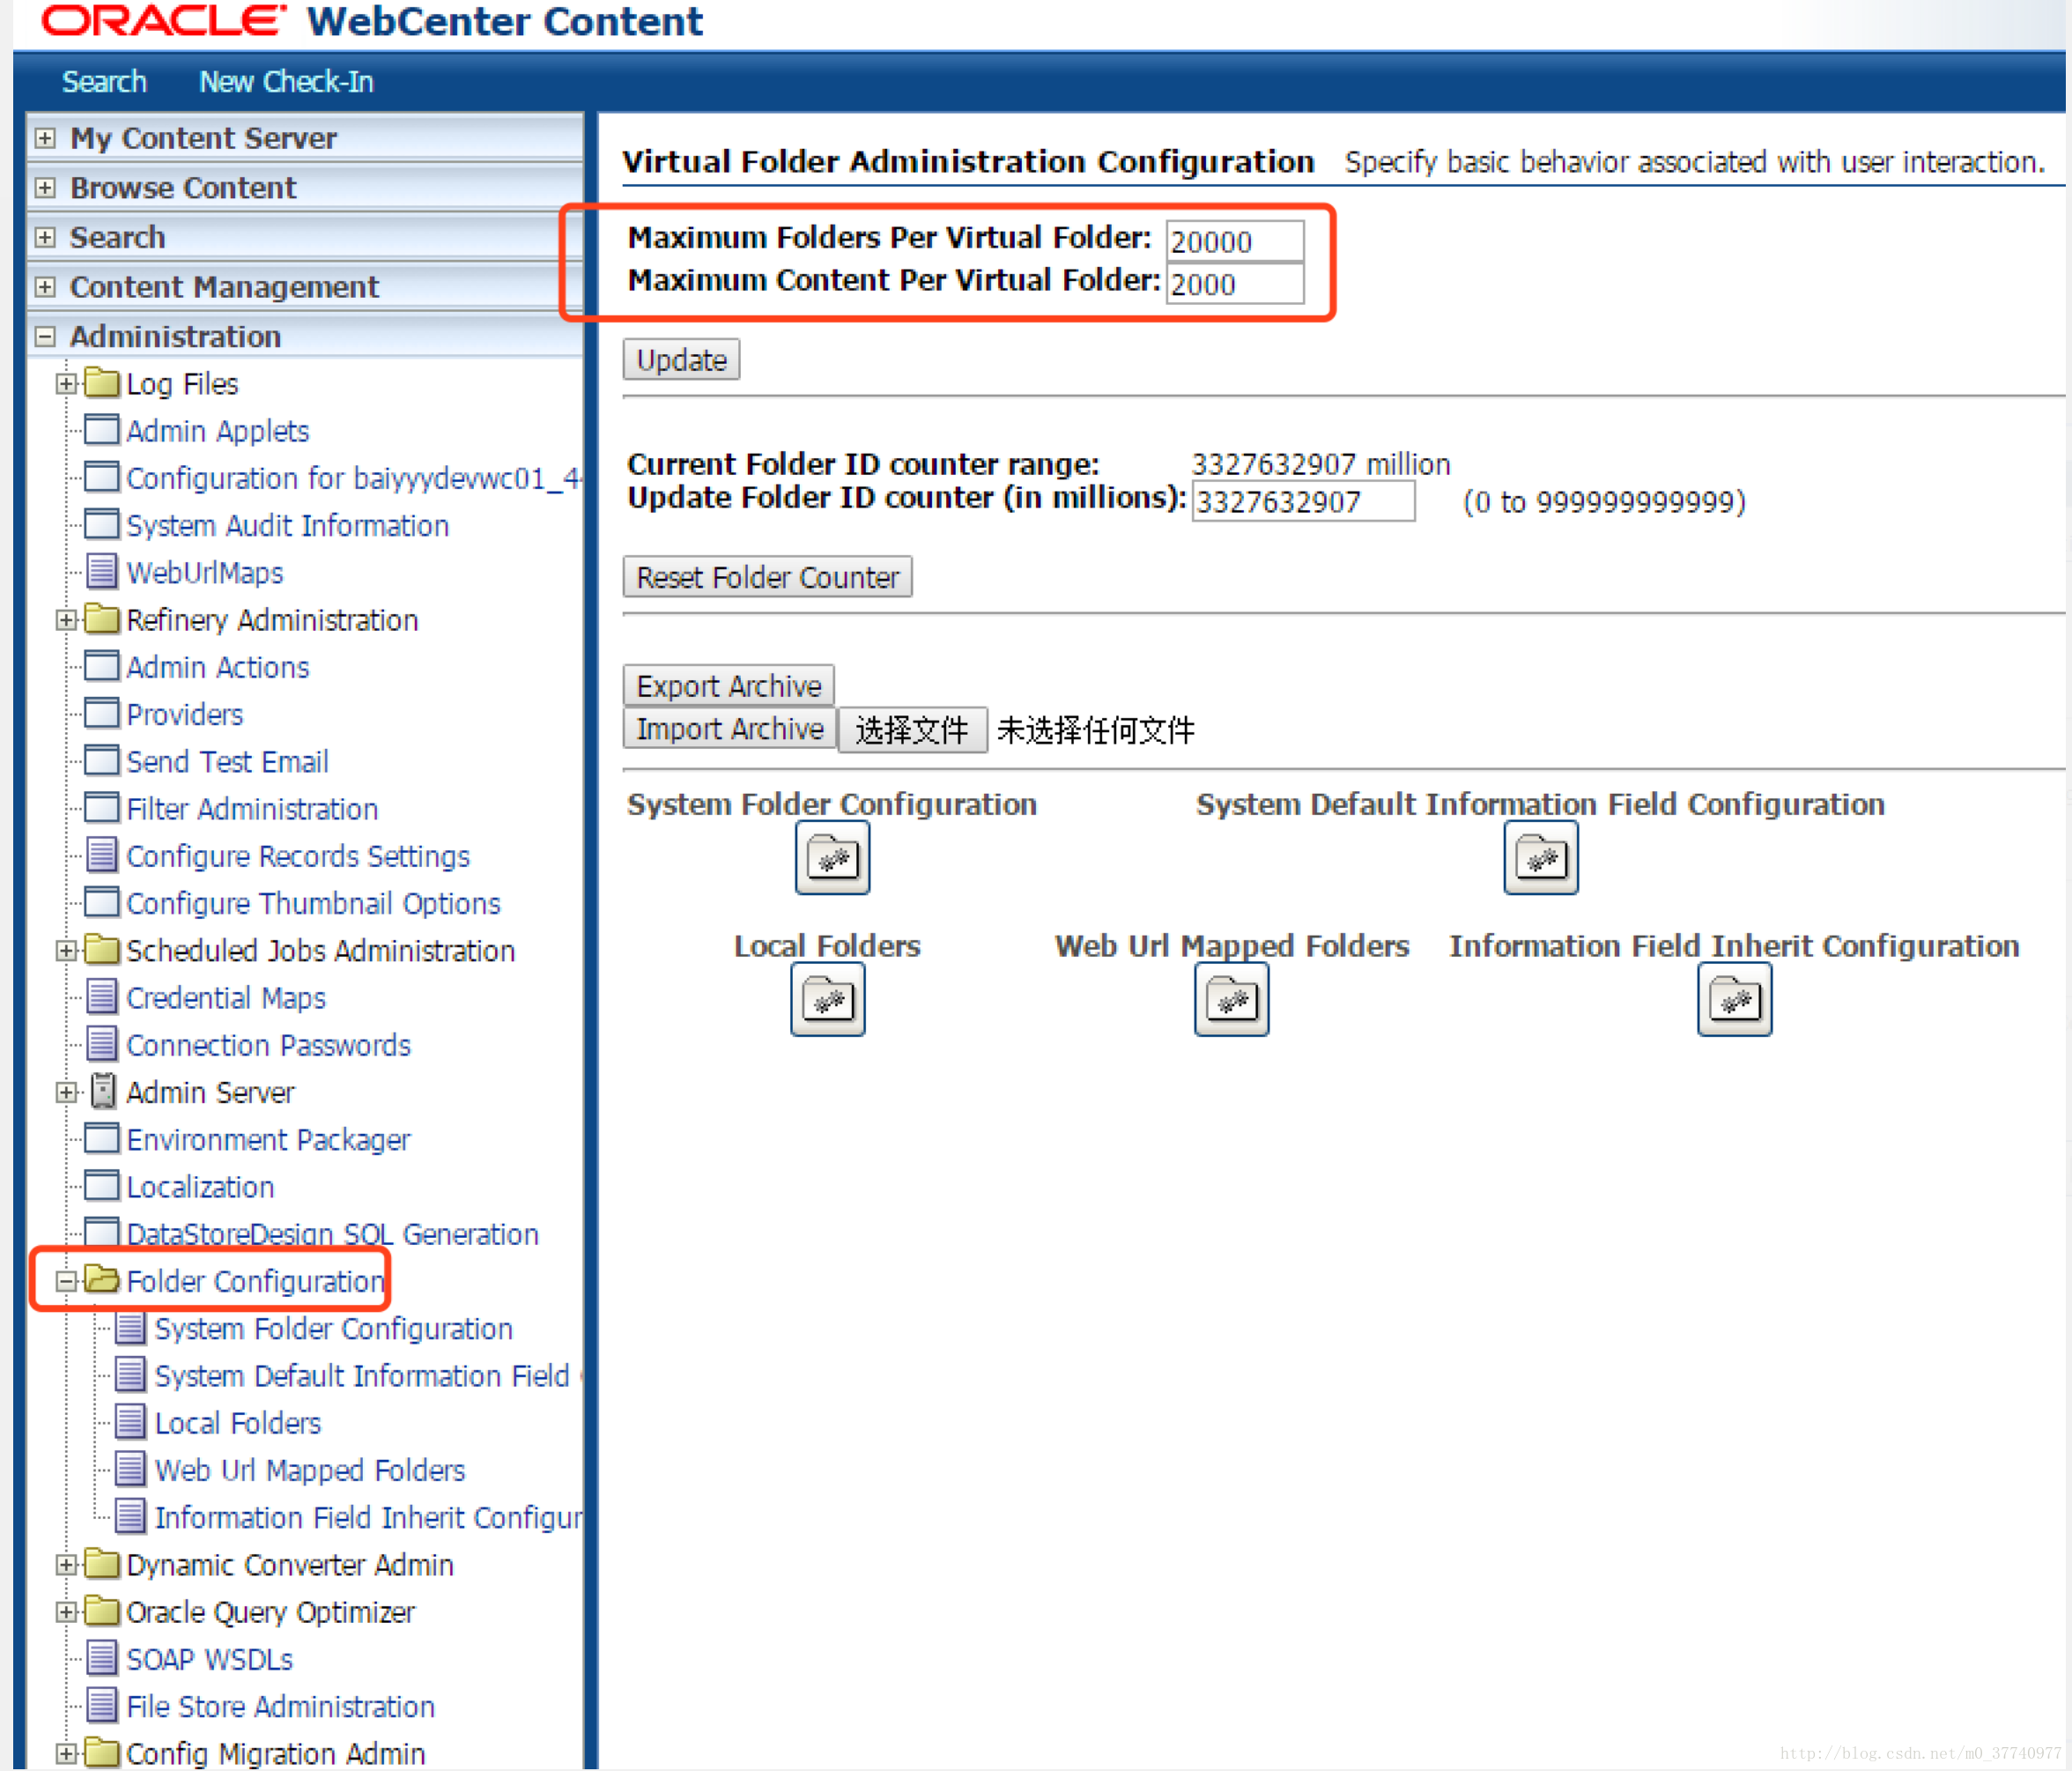Click the Log Files folder icon
Image resolution: width=2072 pixels, height=1771 pixels.
102,384
